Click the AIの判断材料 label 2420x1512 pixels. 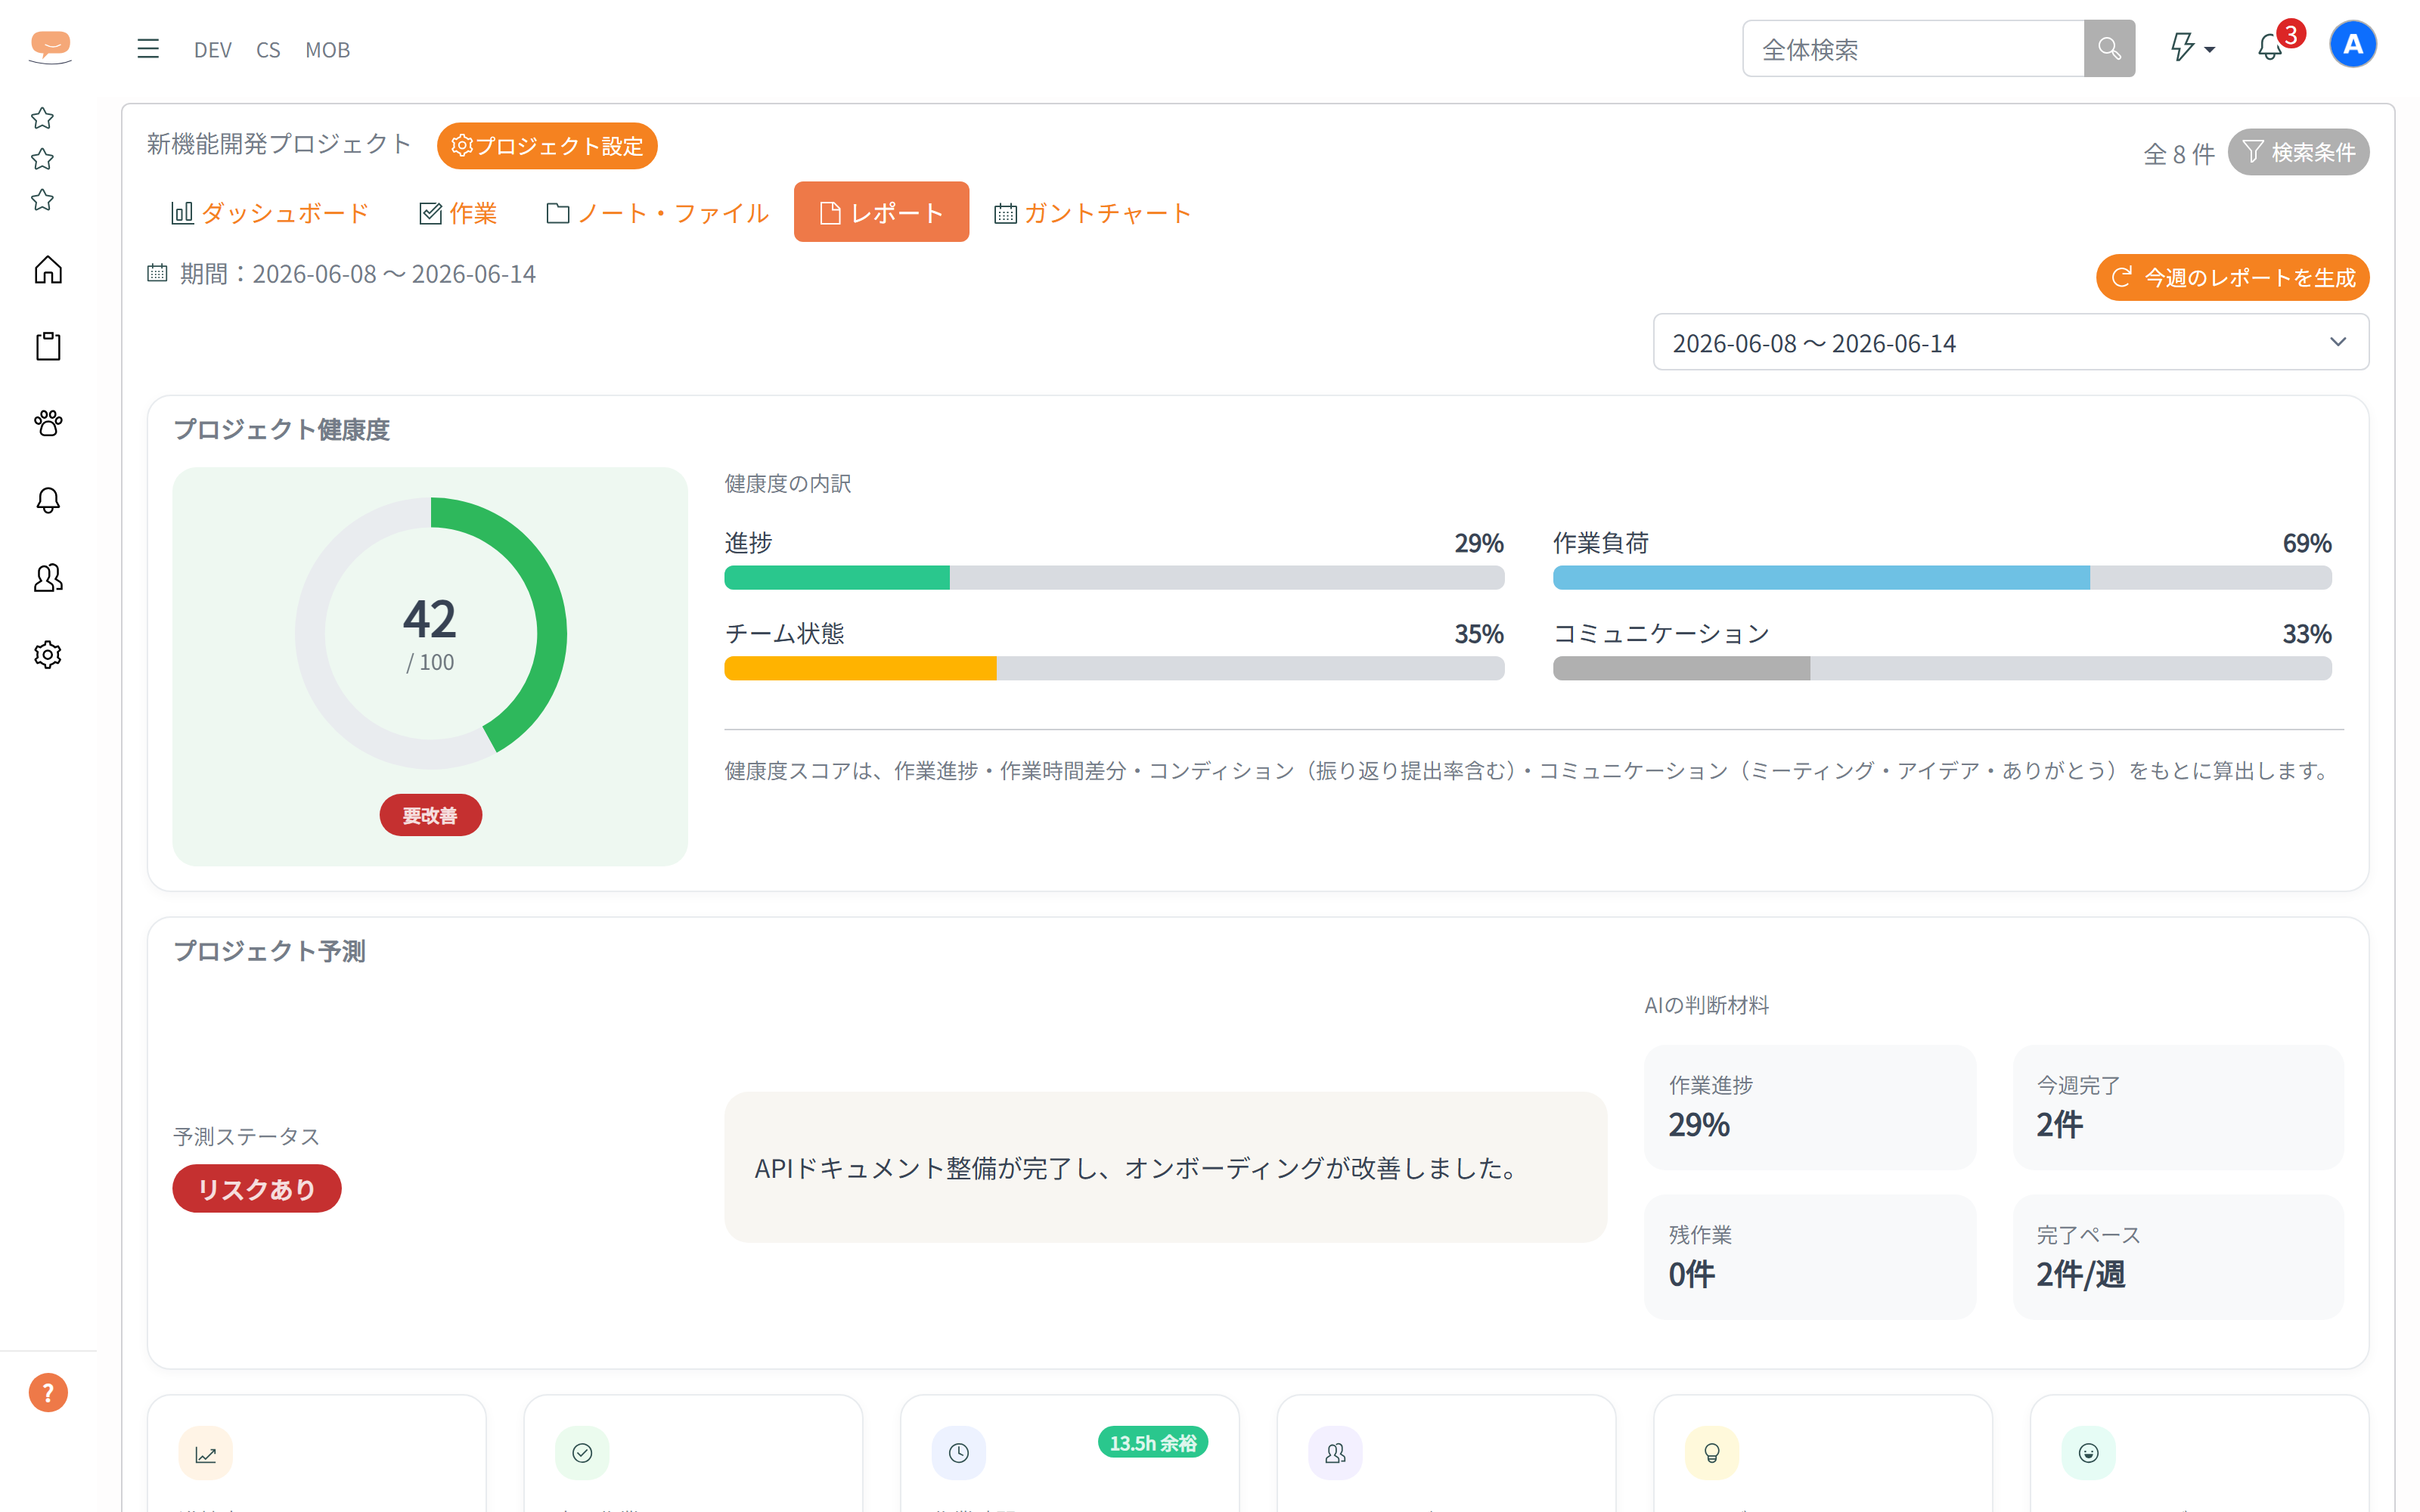click(x=1706, y=1005)
